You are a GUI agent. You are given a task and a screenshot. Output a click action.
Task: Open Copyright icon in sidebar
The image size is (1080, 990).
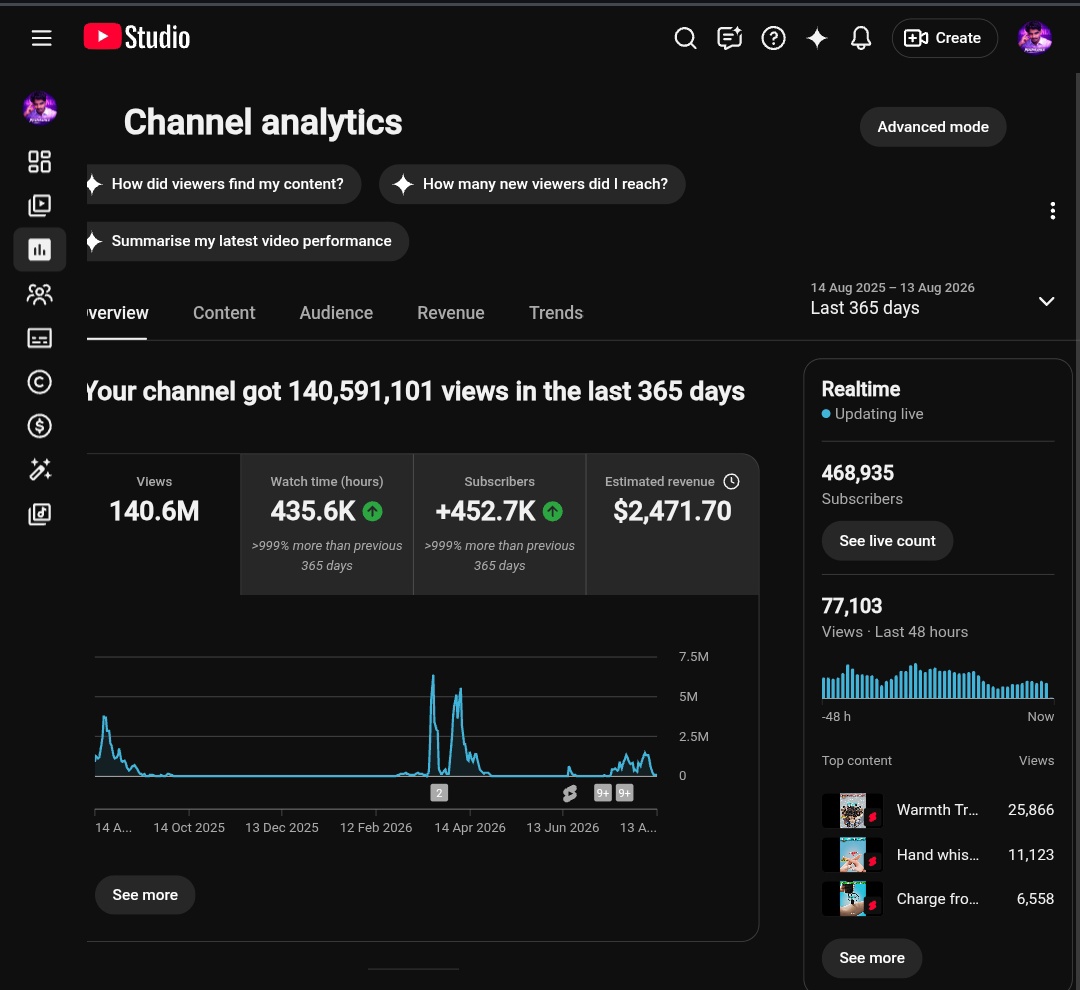click(39, 382)
